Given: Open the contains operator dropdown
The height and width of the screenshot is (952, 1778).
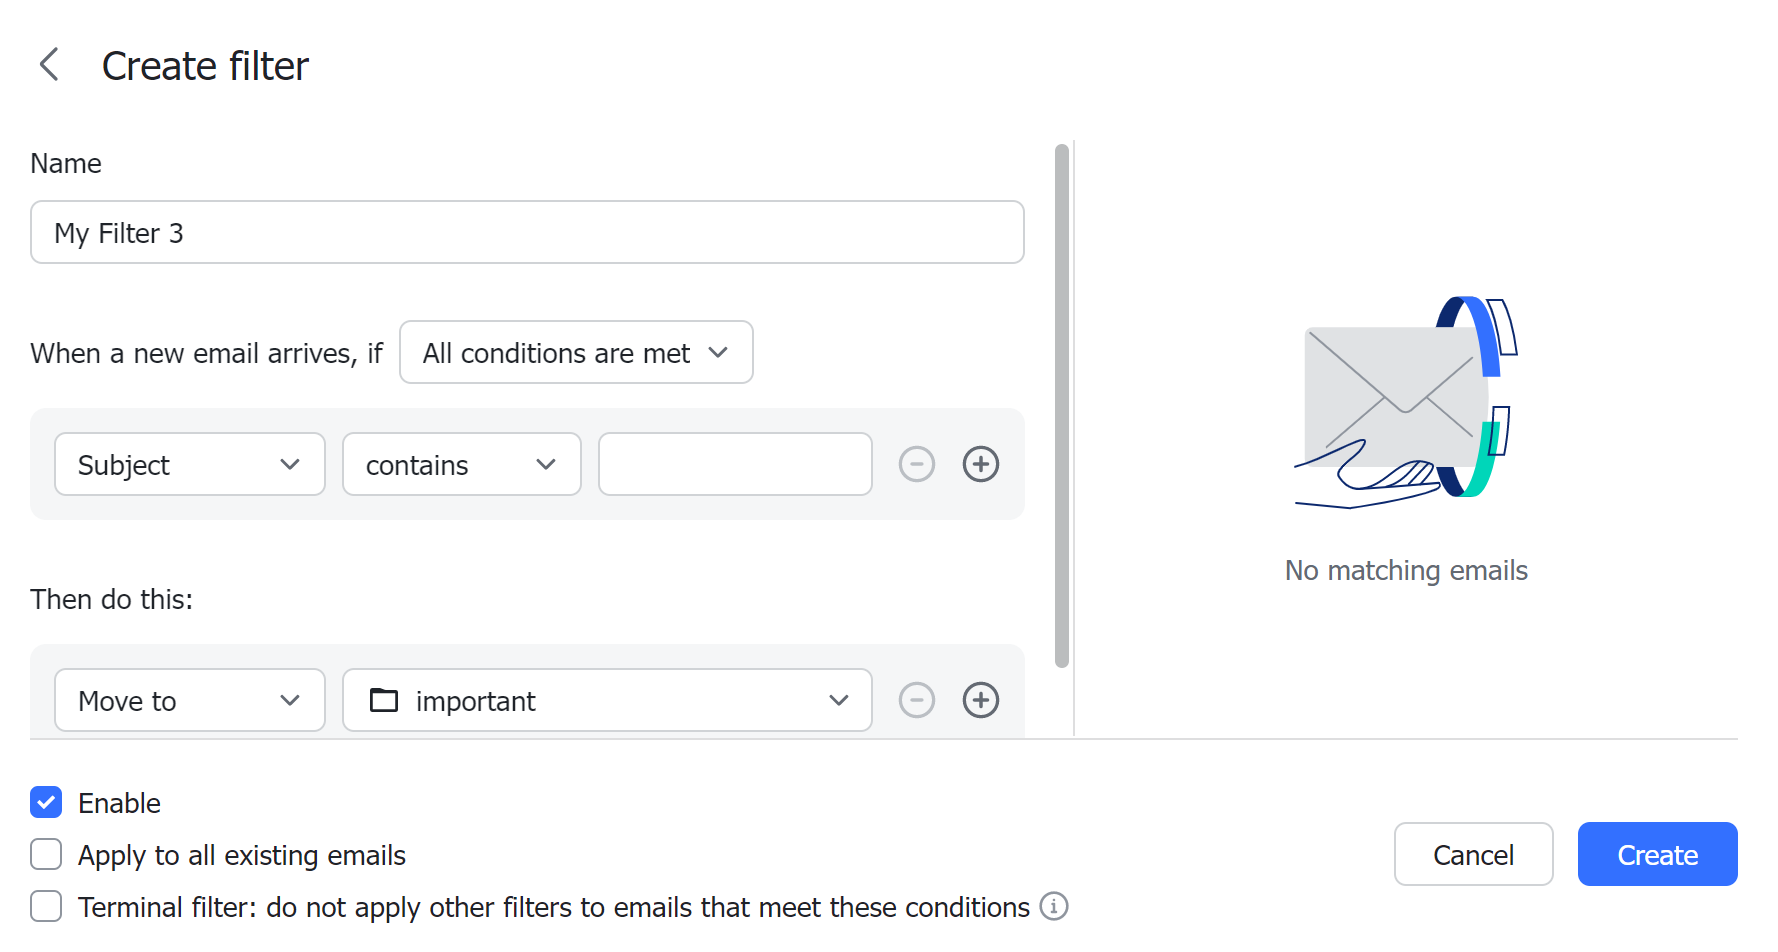Looking at the screenshot, I should [x=461, y=464].
